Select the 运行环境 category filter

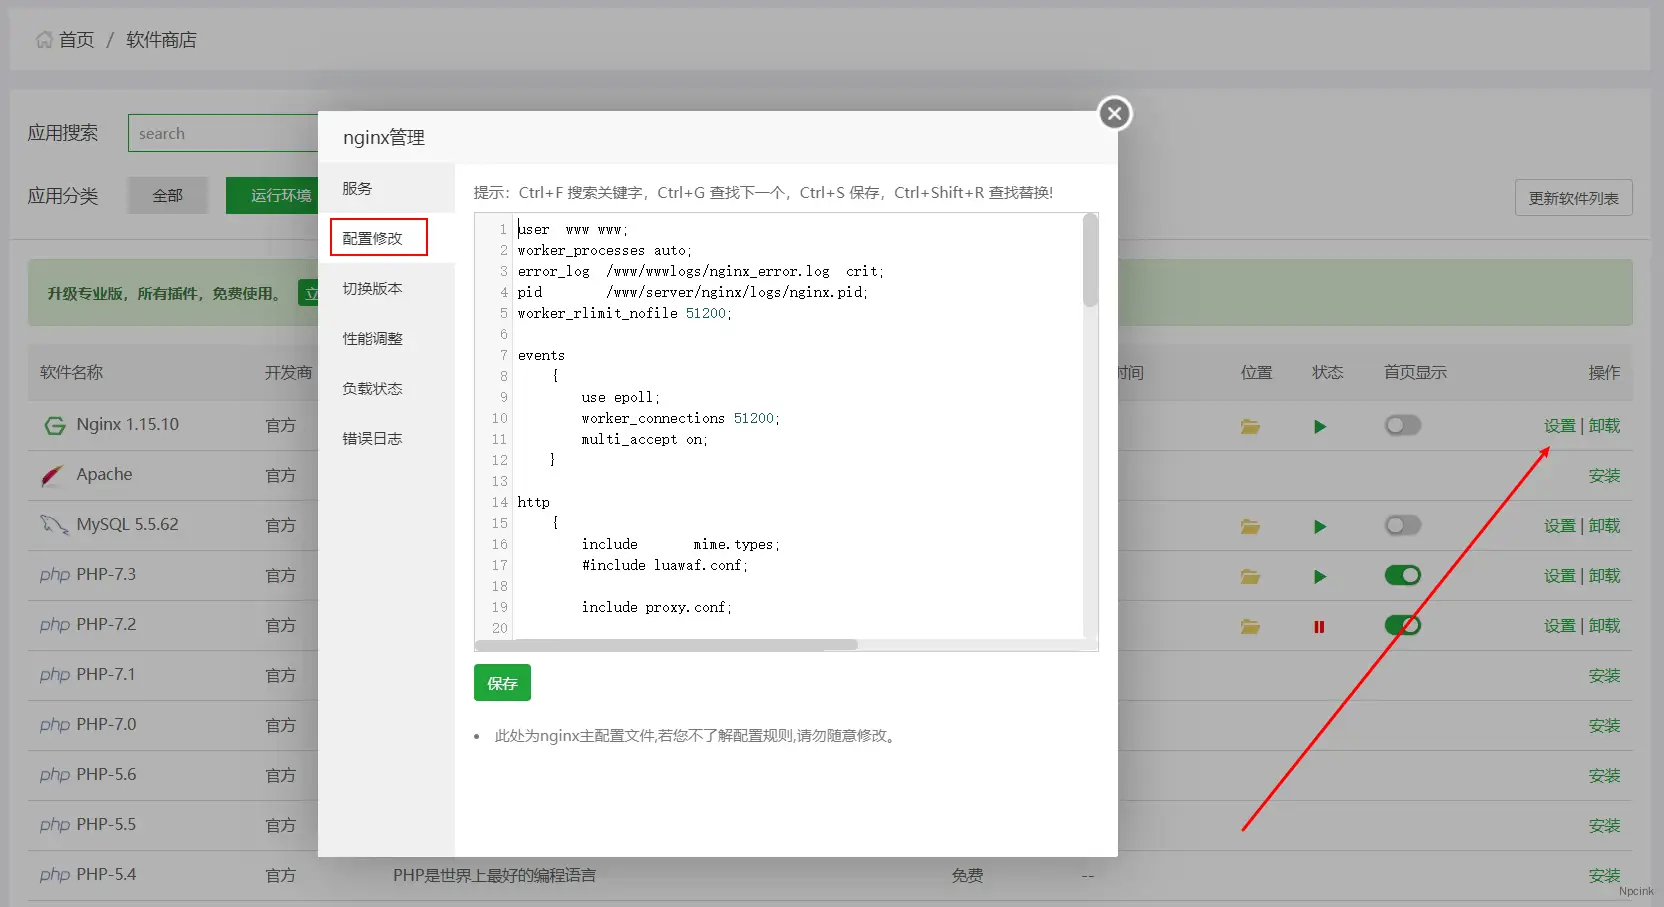tap(272, 195)
